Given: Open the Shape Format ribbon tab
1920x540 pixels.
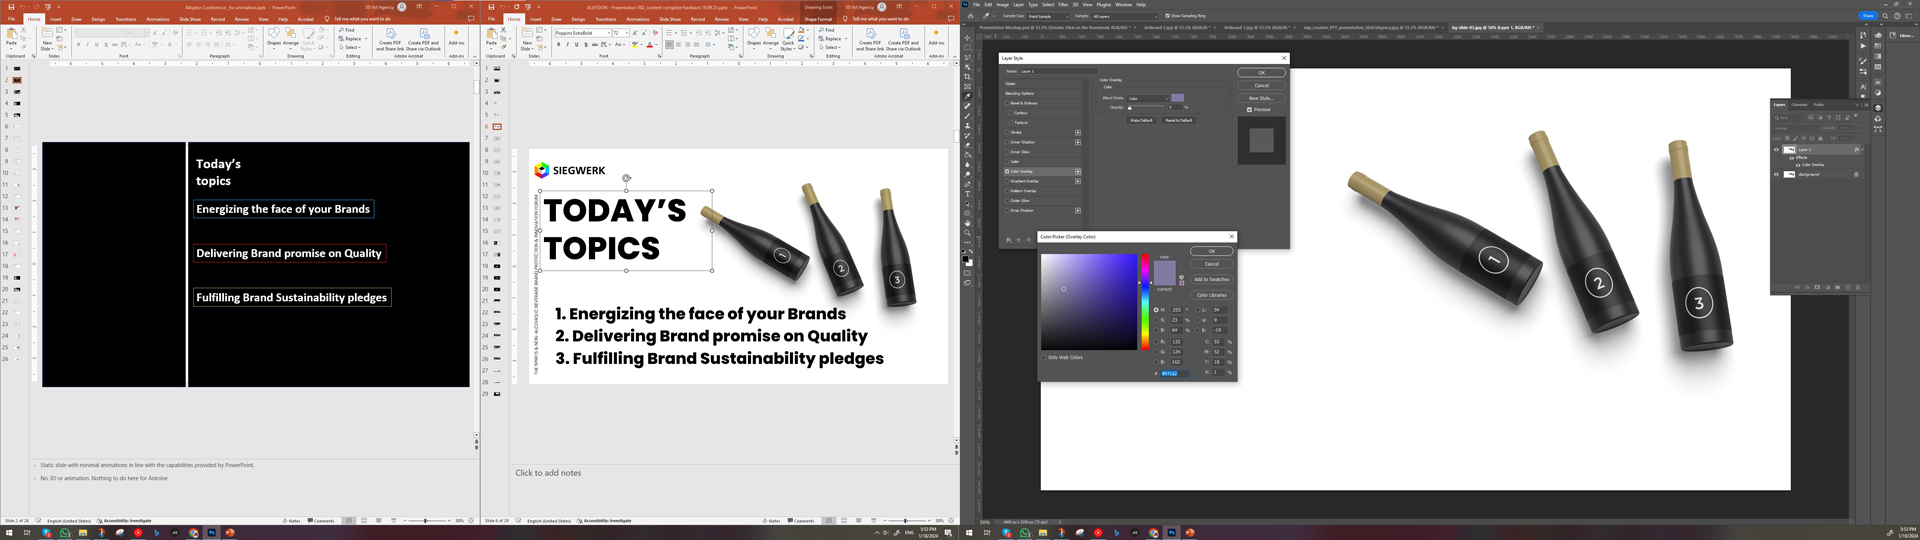Looking at the screenshot, I should click(x=817, y=19).
